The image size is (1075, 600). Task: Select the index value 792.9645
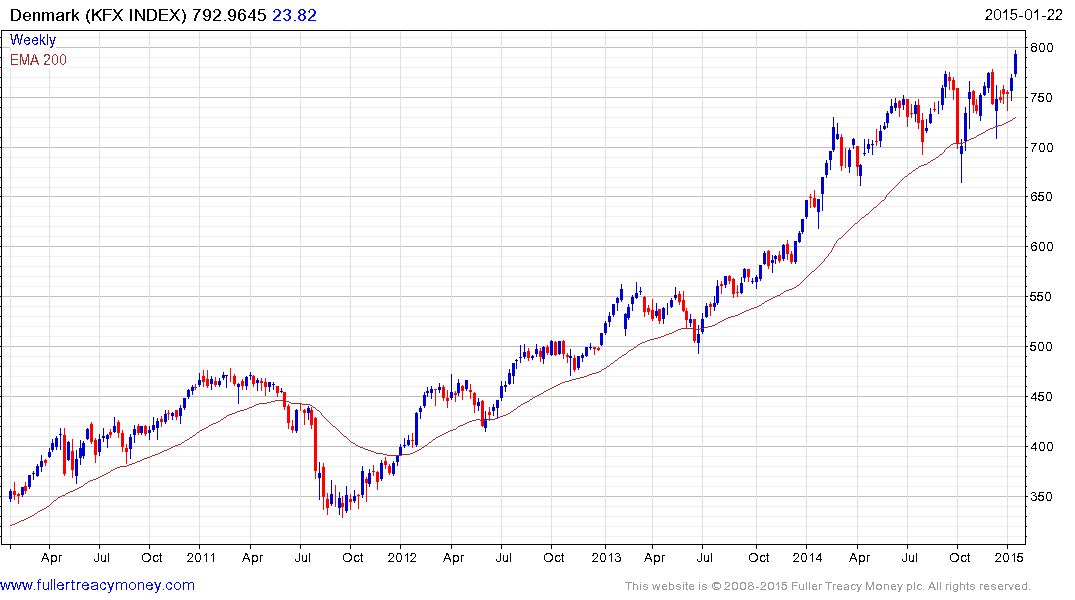229,15
